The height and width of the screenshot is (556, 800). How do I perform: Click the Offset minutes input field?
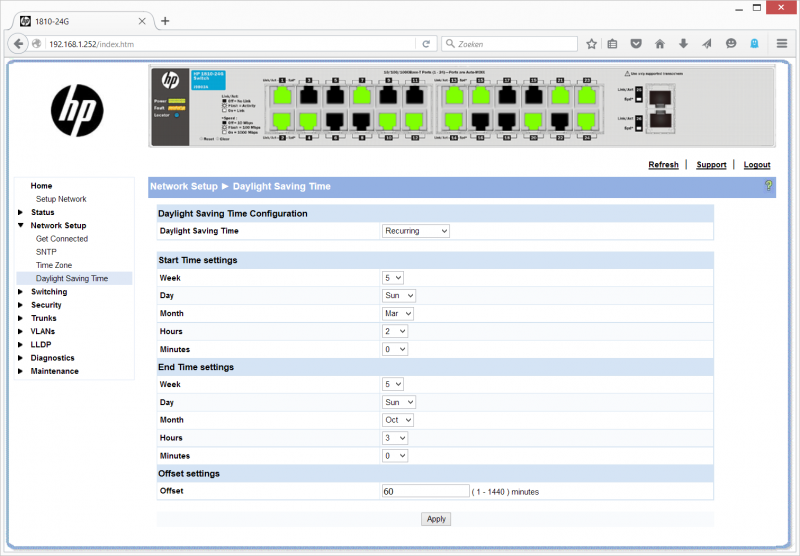coord(426,491)
